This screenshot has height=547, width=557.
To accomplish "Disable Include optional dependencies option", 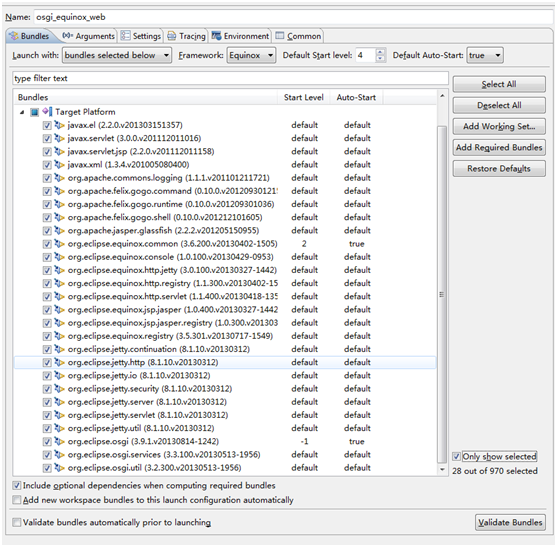I will pos(17,486).
